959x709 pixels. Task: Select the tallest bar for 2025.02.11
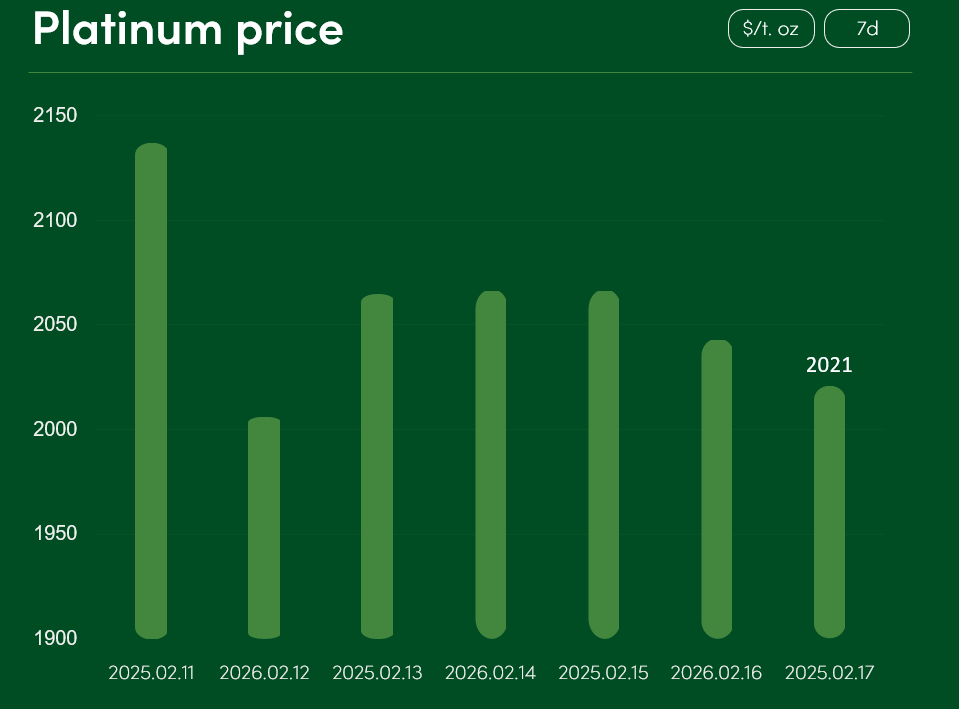pos(151,390)
